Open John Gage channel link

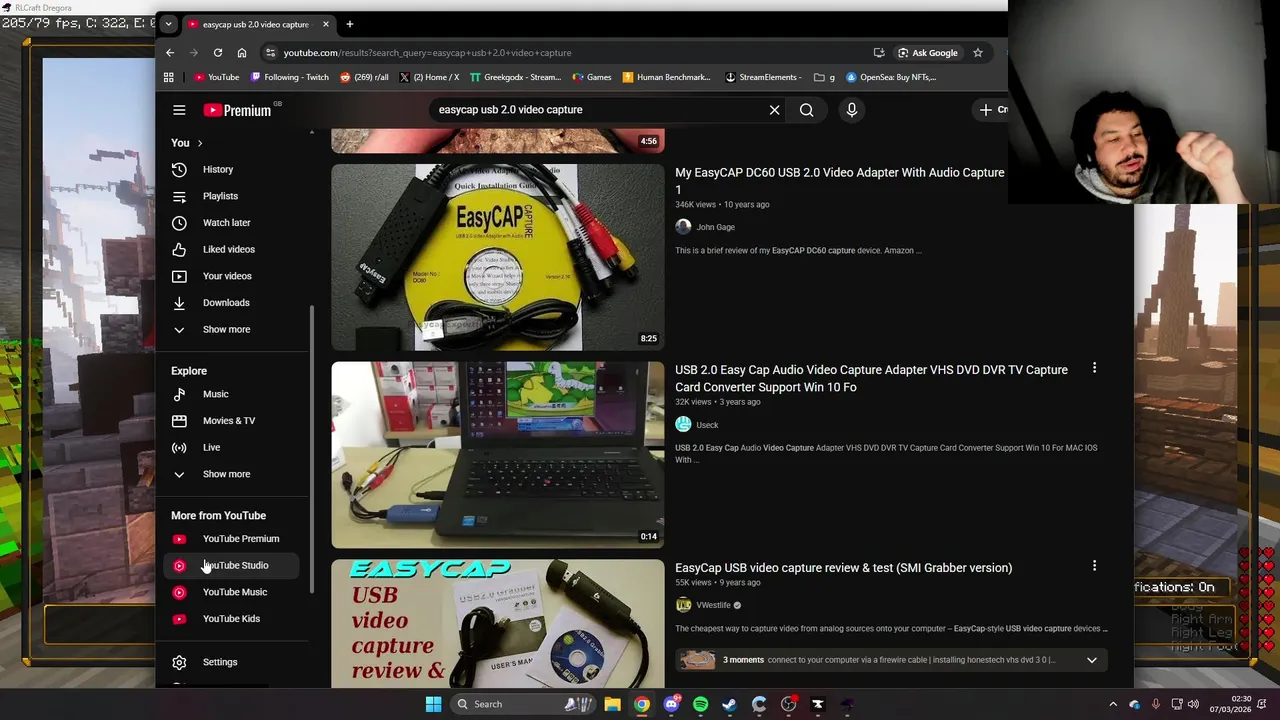[x=715, y=227]
